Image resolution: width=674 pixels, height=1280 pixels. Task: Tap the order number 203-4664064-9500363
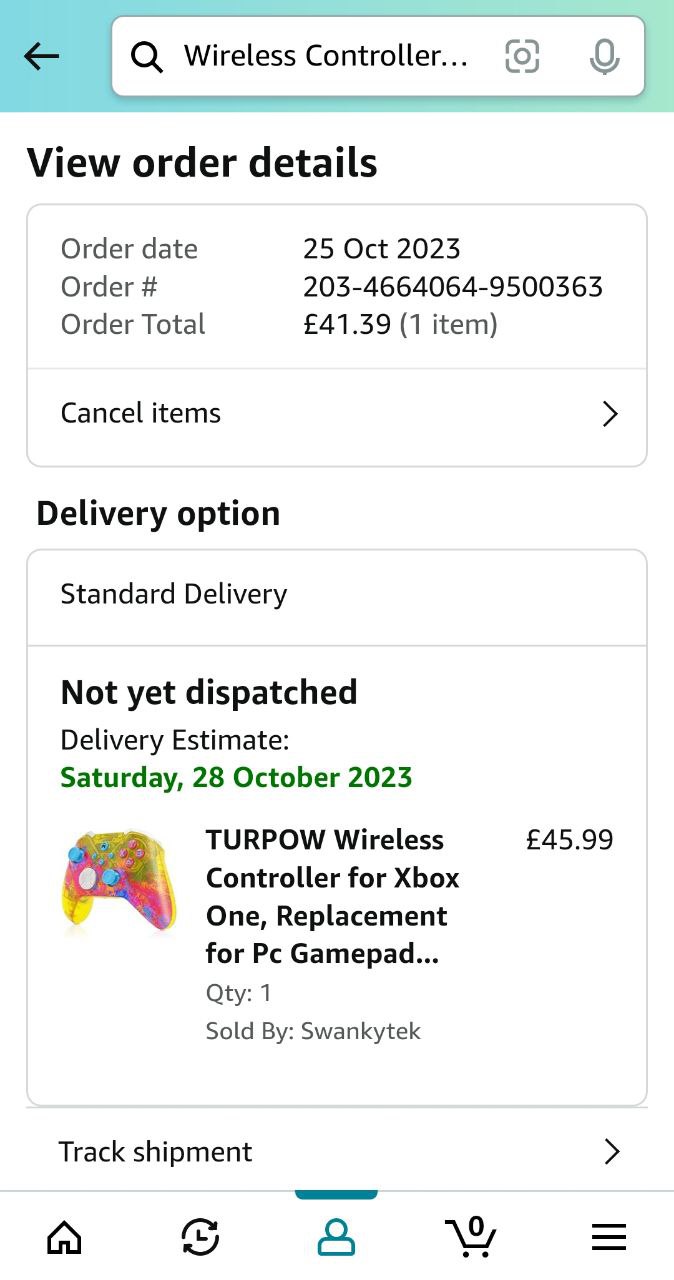point(453,287)
